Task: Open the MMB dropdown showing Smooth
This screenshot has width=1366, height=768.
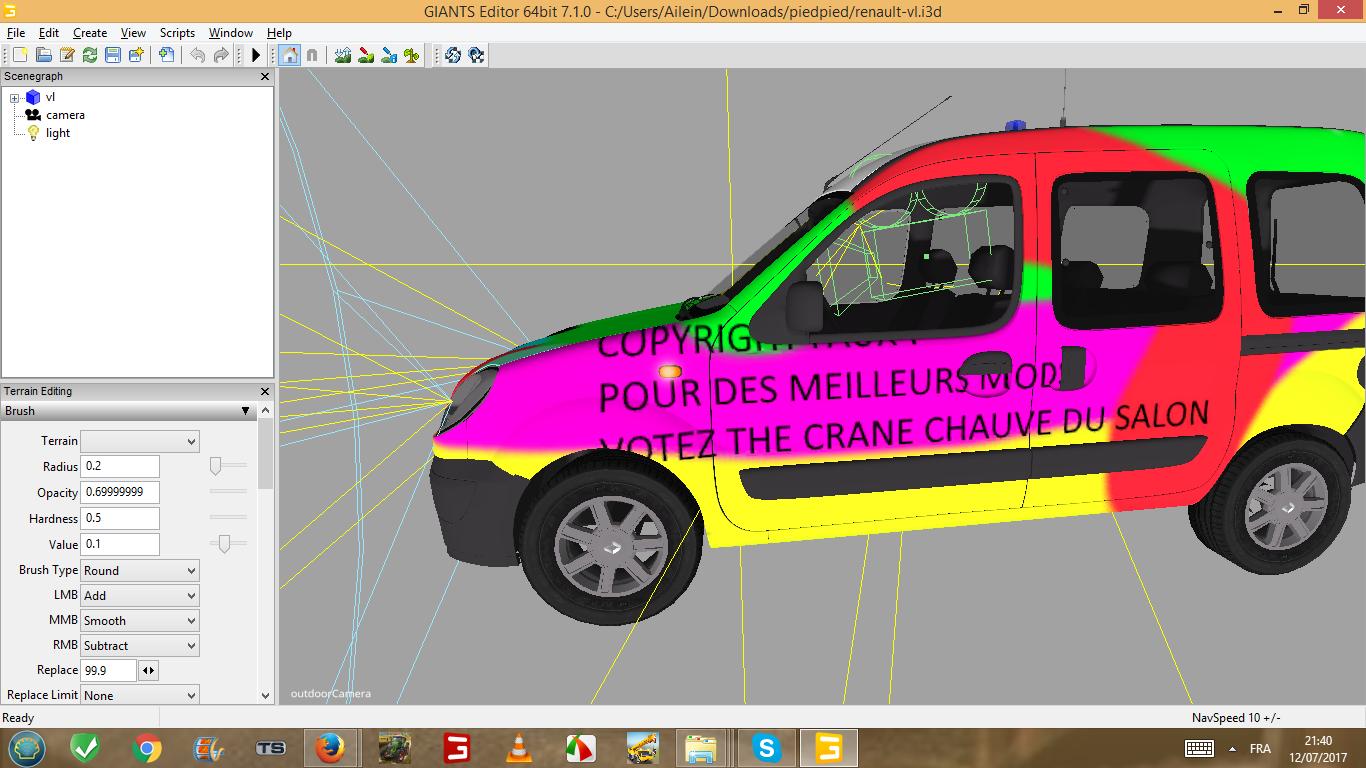Action: click(139, 620)
